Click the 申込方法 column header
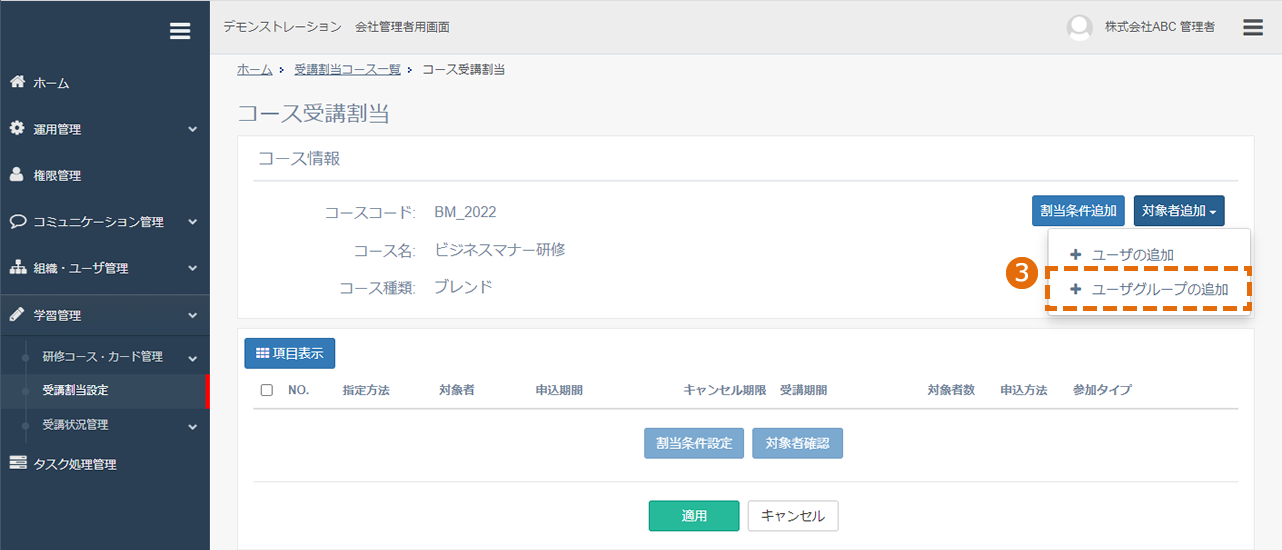The height and width of the screenshot is (550, 1282). 1024,390
